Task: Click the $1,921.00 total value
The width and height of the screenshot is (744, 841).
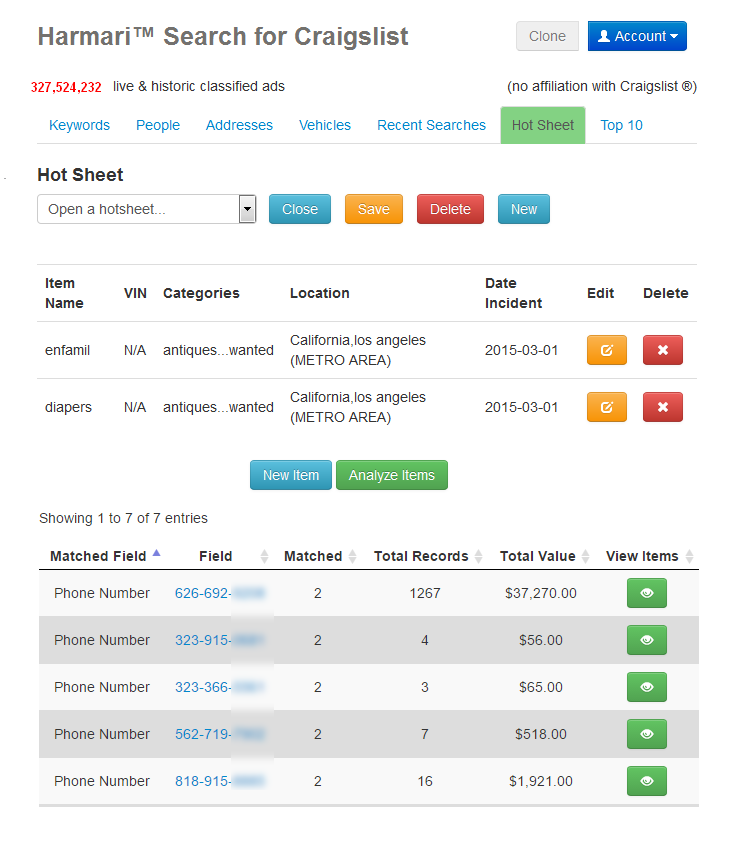Action: tap(541, 781)
